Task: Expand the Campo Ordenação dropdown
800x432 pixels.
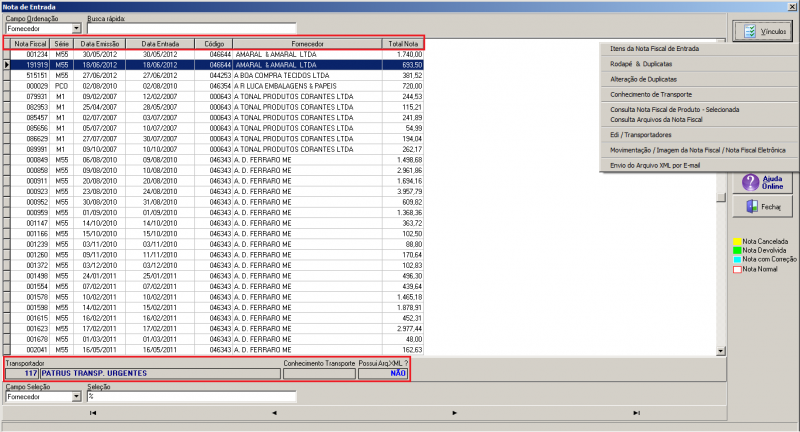Action: (77, 29)
